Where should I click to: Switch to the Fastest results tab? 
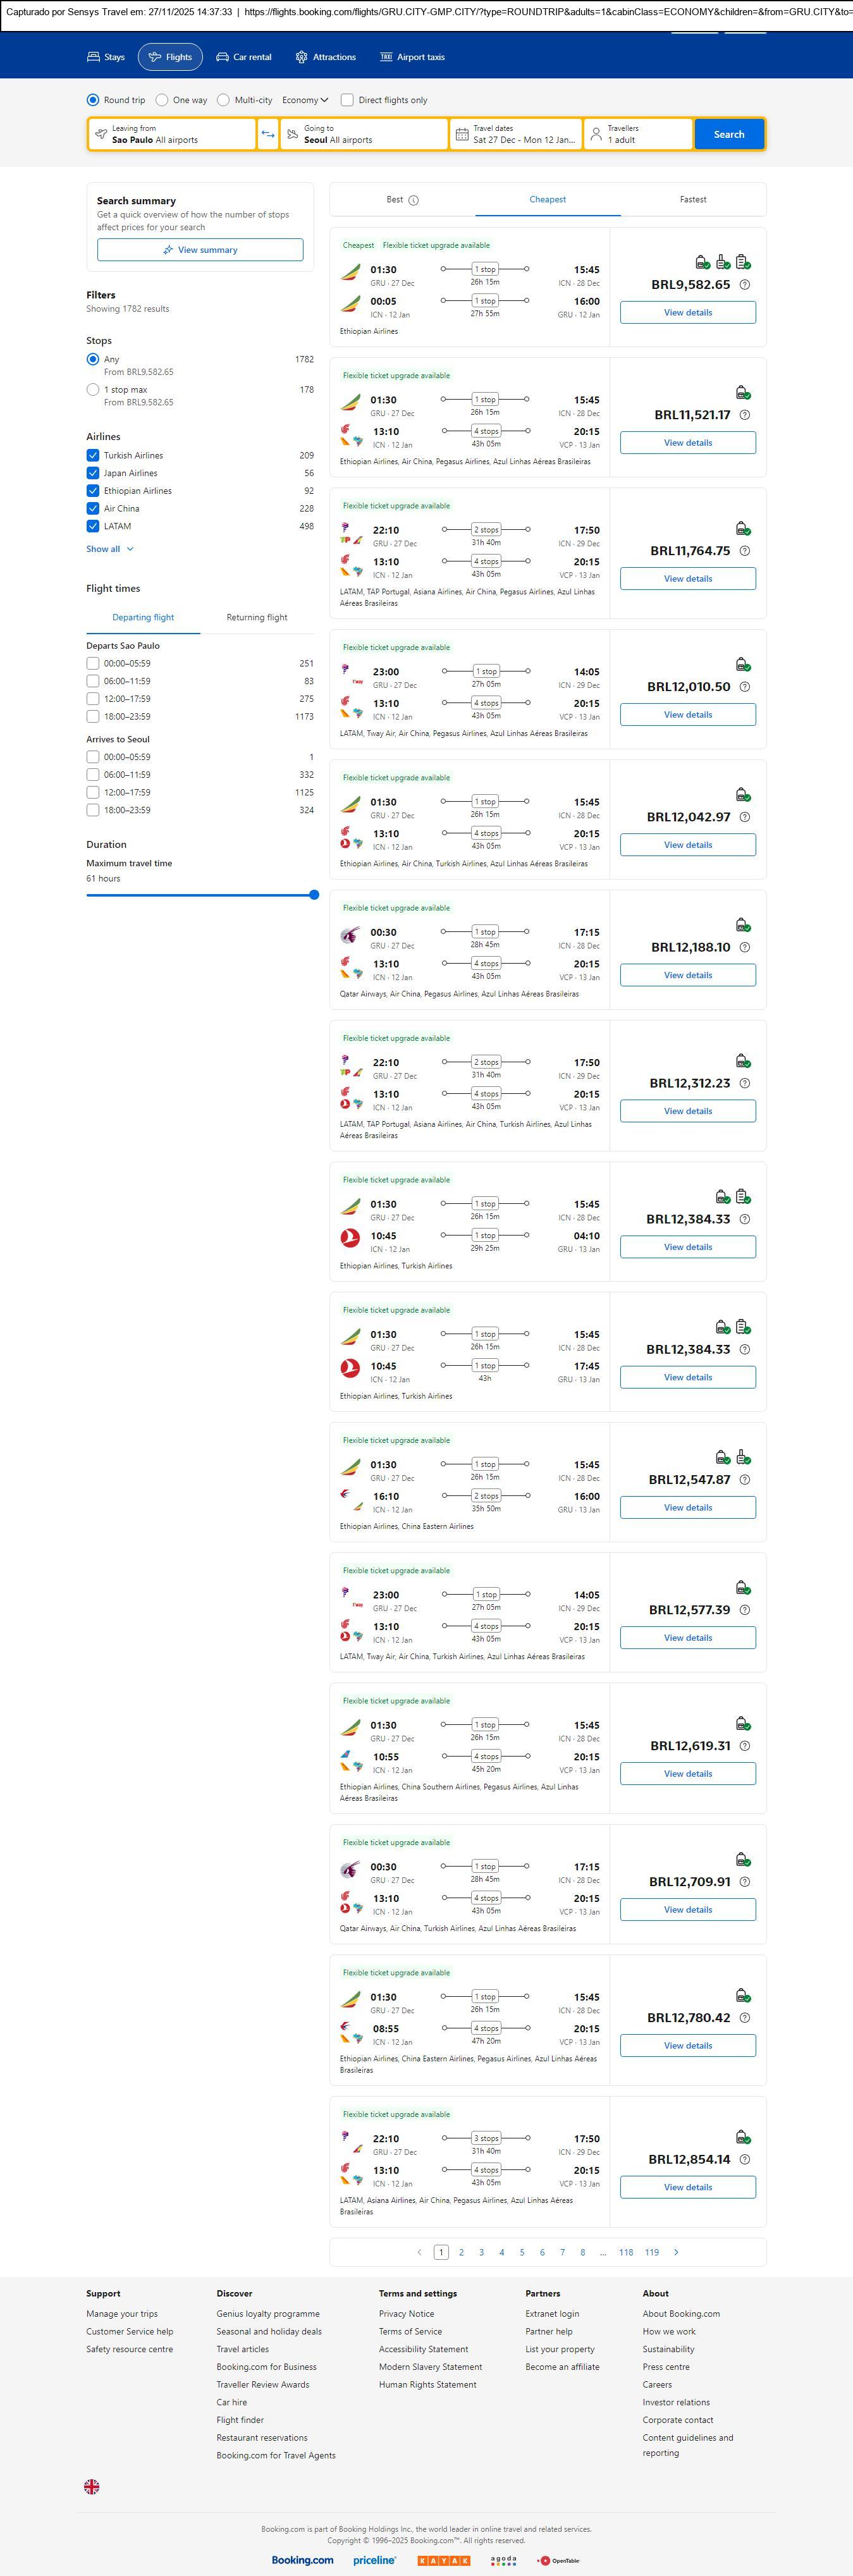coord(693,199)
